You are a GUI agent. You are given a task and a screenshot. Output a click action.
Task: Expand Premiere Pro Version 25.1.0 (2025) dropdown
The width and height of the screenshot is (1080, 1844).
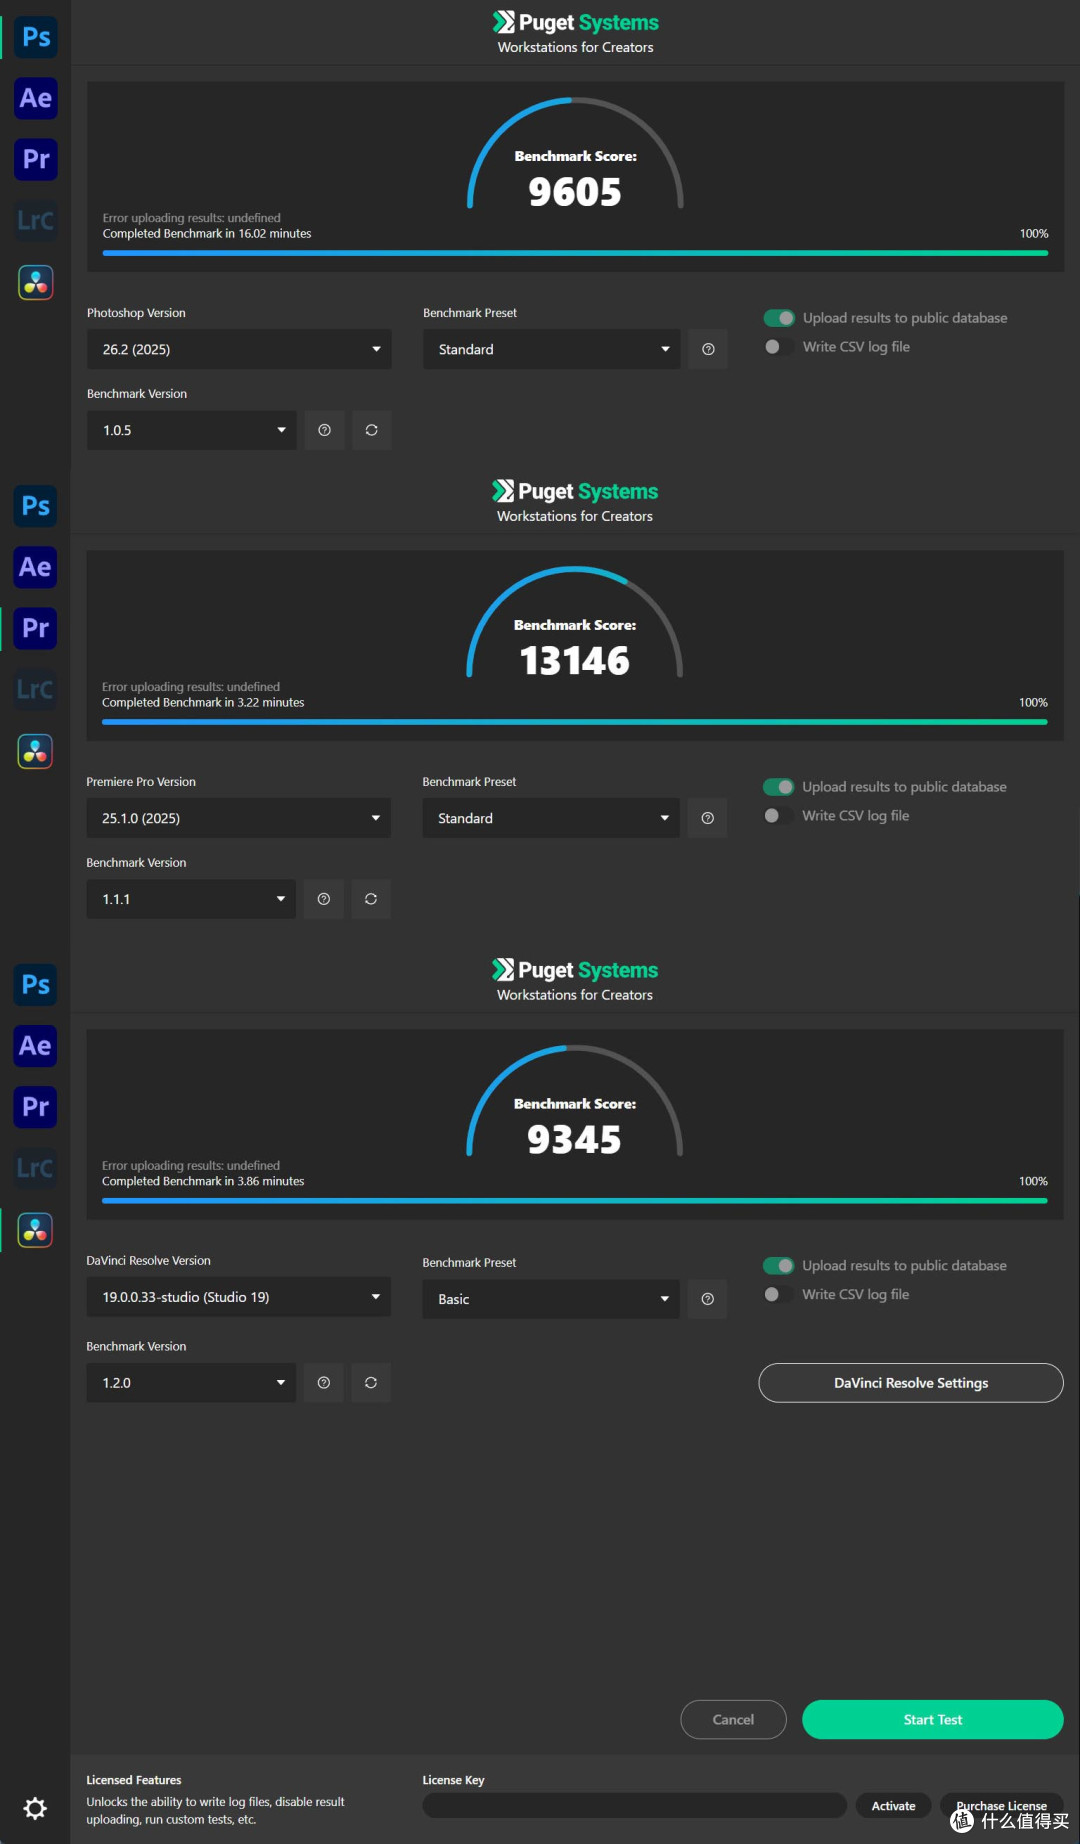(x=238, y=818)
